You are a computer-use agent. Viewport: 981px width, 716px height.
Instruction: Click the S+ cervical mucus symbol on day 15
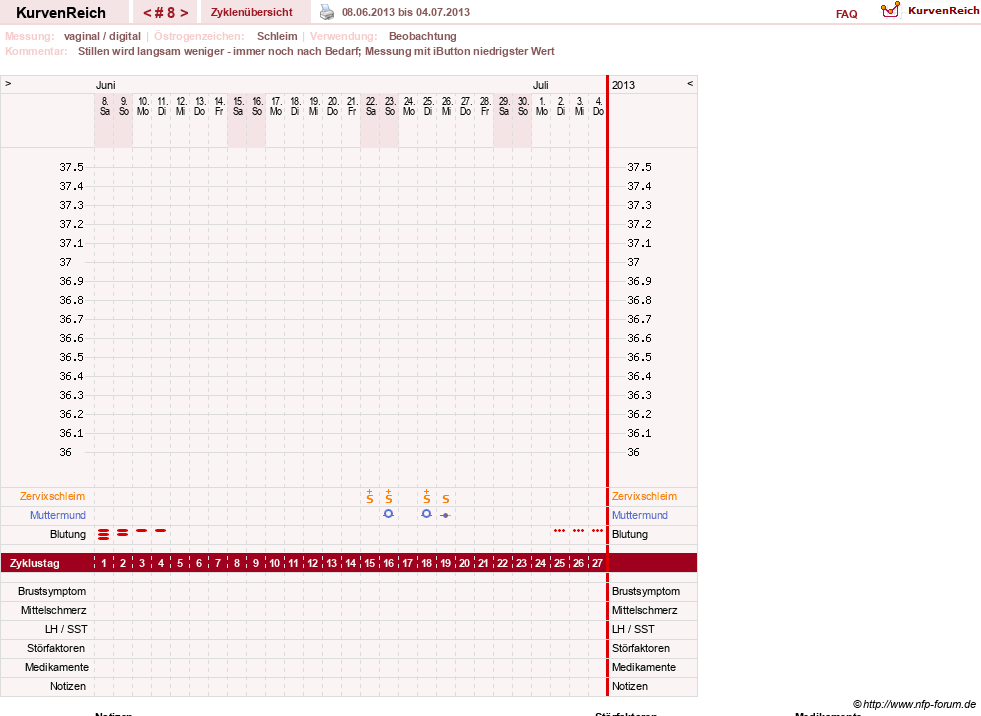point(370,496)
